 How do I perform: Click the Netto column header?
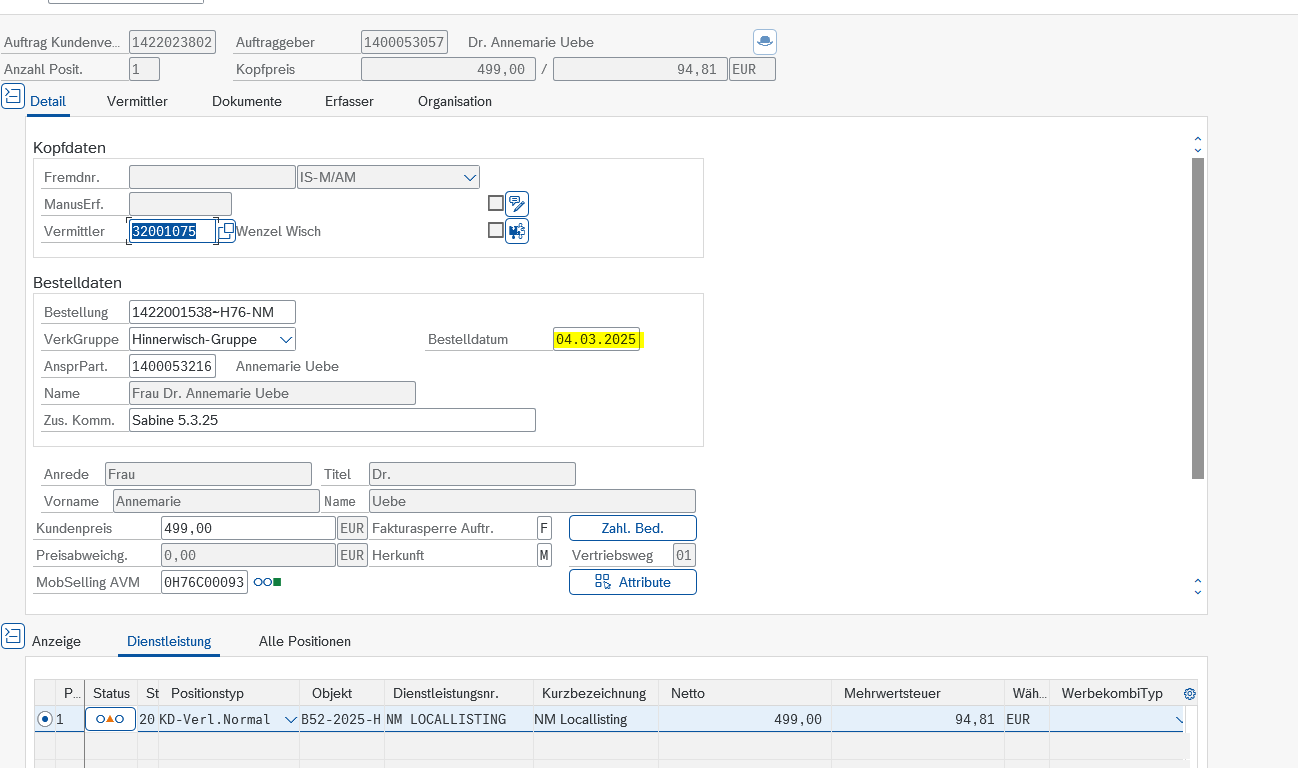pos(744,693)
